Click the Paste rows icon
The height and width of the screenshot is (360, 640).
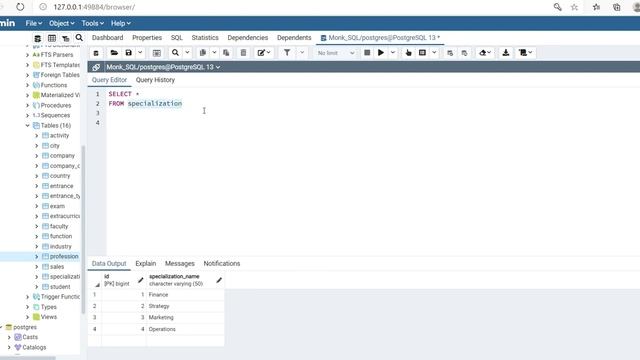pos(226,53)
